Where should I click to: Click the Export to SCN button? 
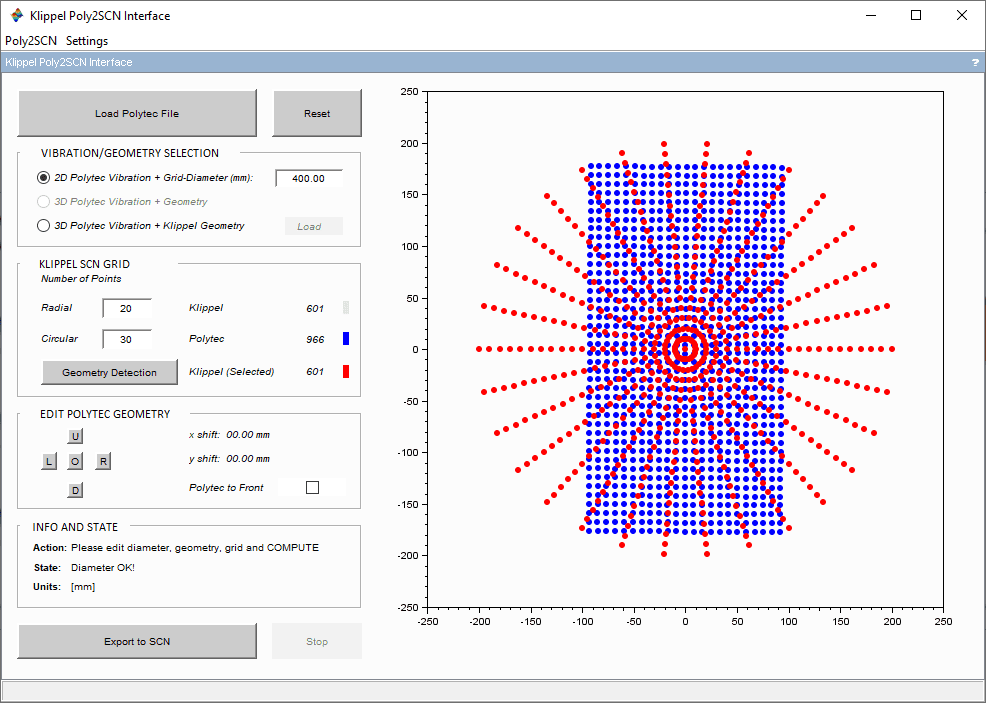tap(137, 641)
